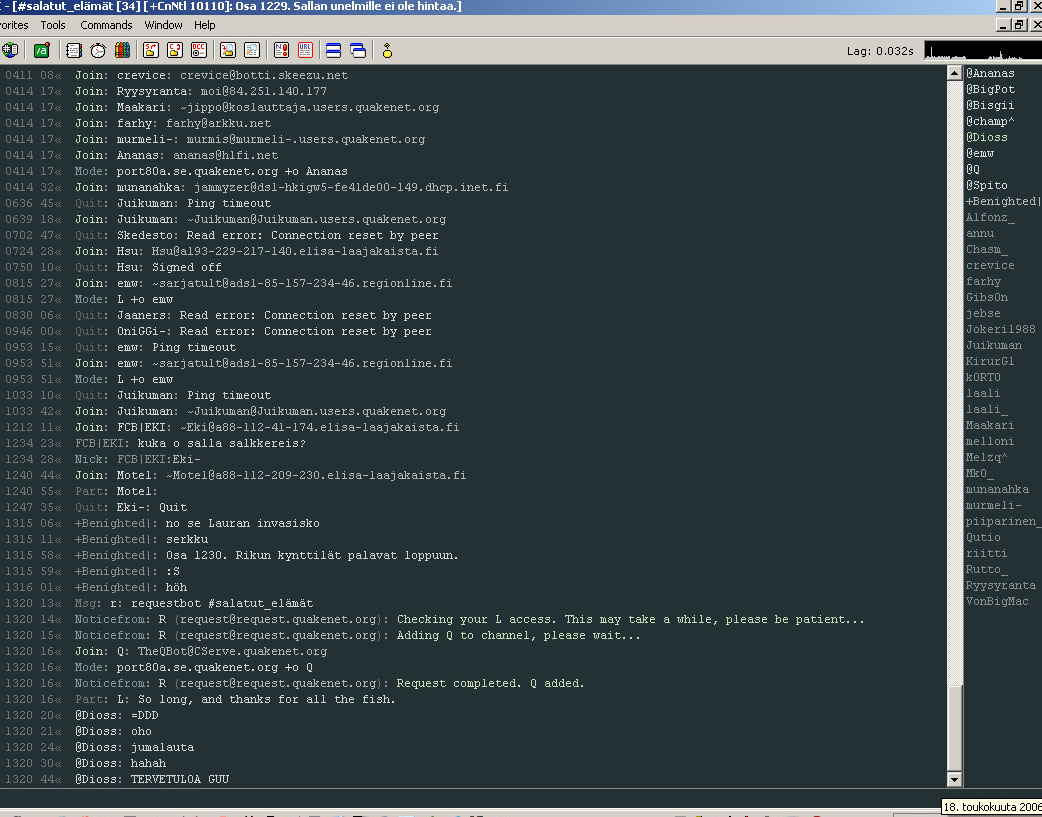Viewport: 1042px width, 817px height.
Task: Select @Ananas in the nick list
Action: [990, 73]
